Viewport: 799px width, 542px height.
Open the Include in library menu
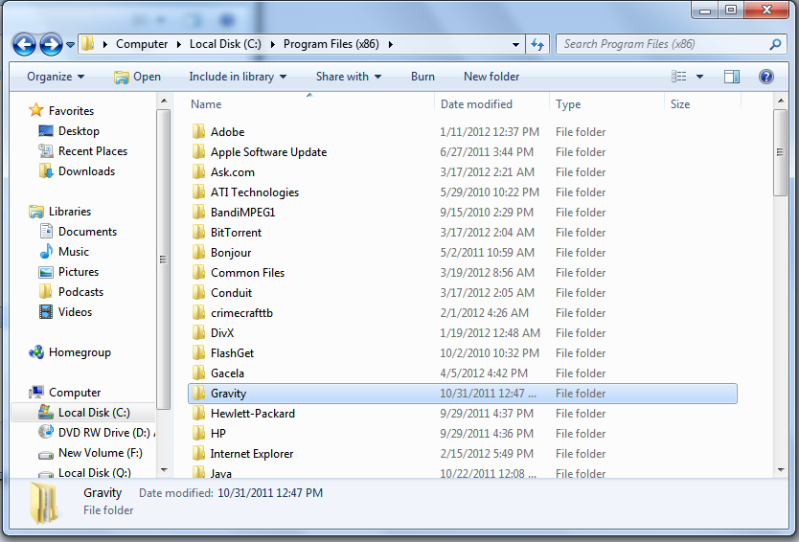coord(237,76)
